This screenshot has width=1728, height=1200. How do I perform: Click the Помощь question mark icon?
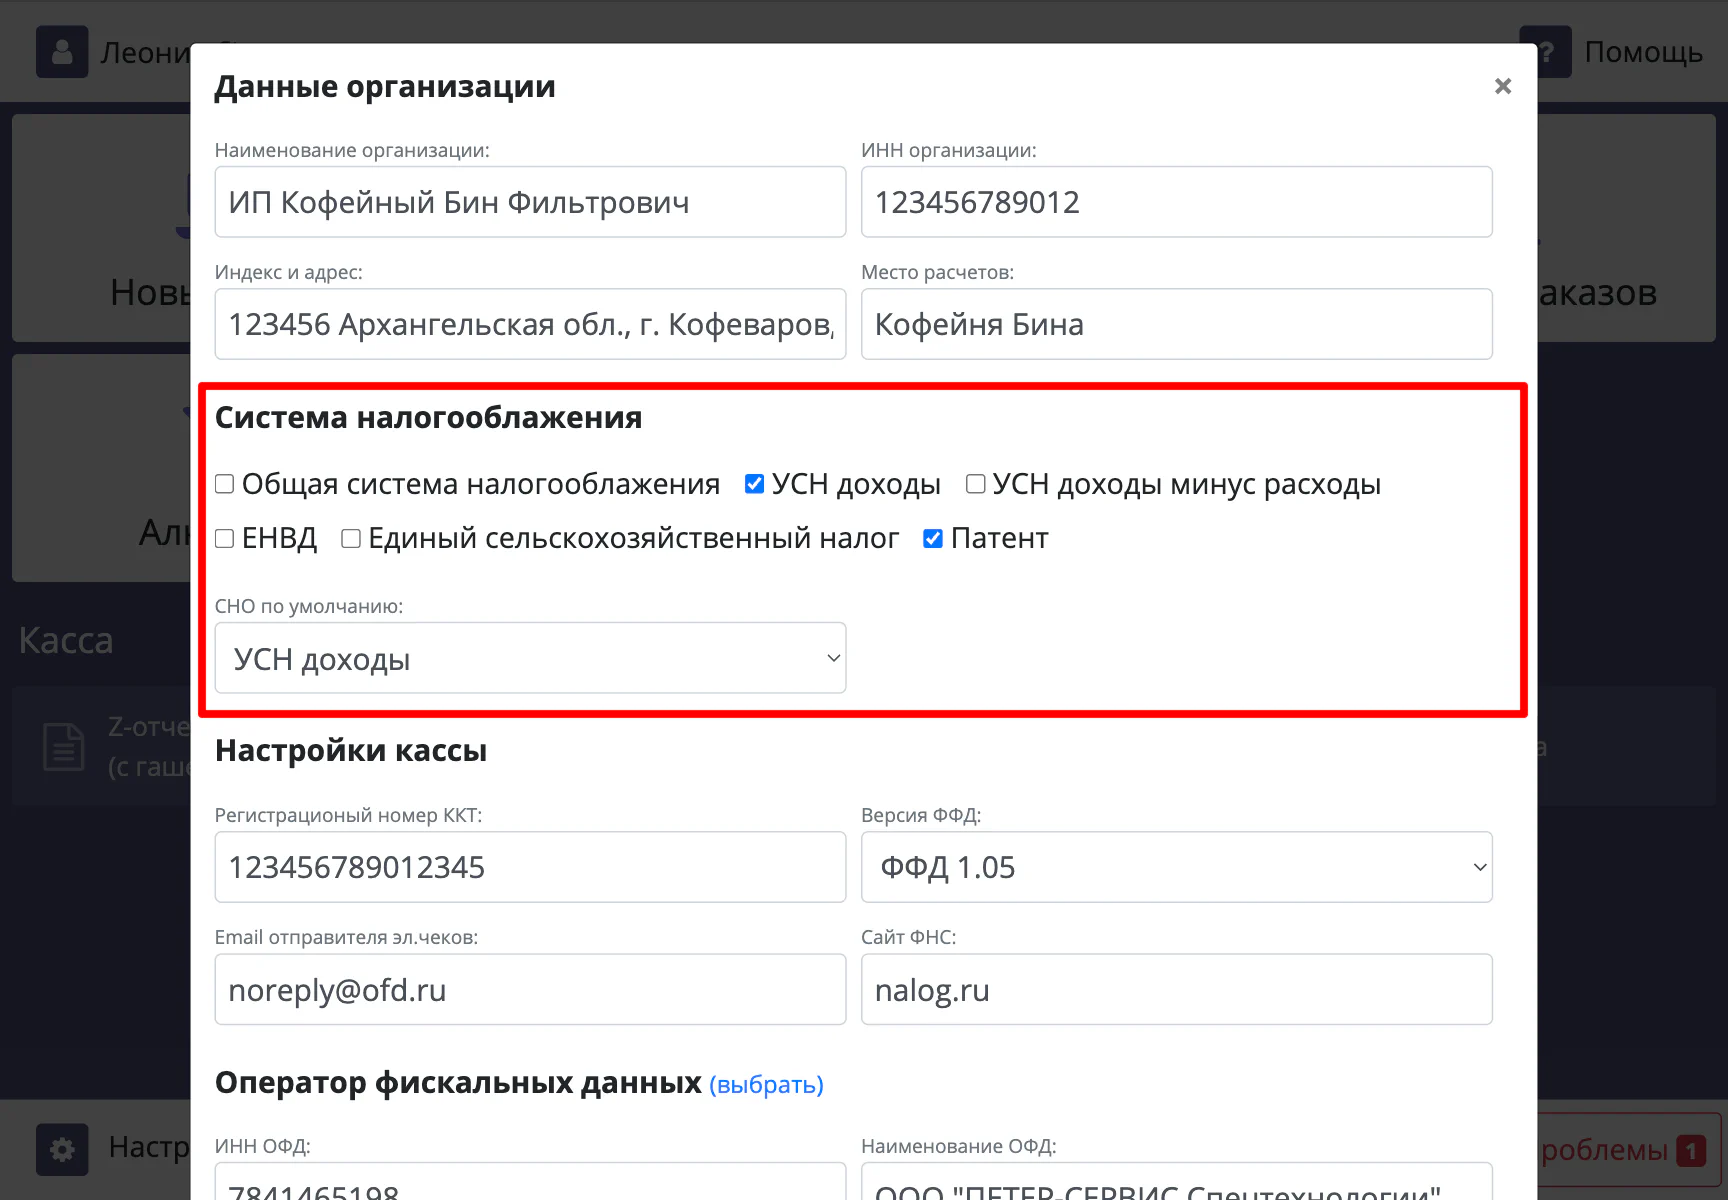pyautogui.click(x=1546, y=52)
